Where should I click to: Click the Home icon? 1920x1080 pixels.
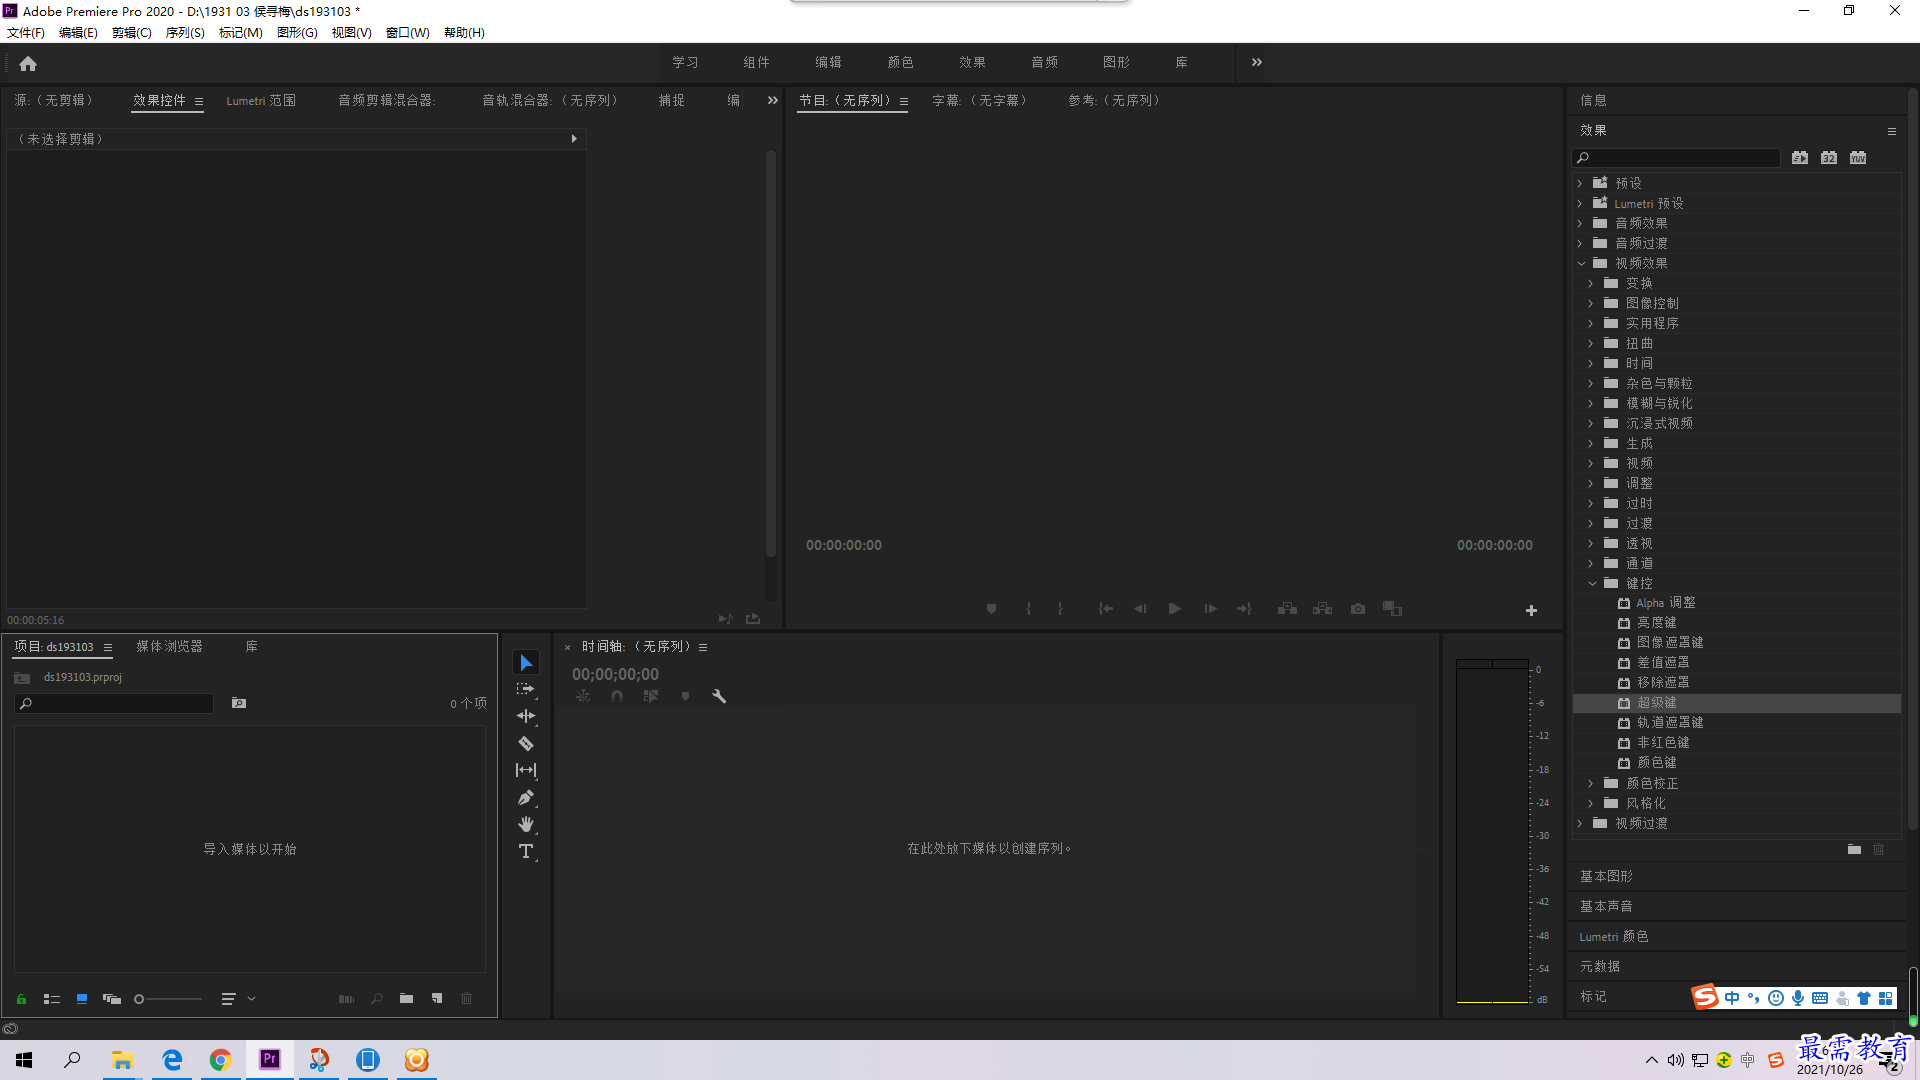pos(28,63)
